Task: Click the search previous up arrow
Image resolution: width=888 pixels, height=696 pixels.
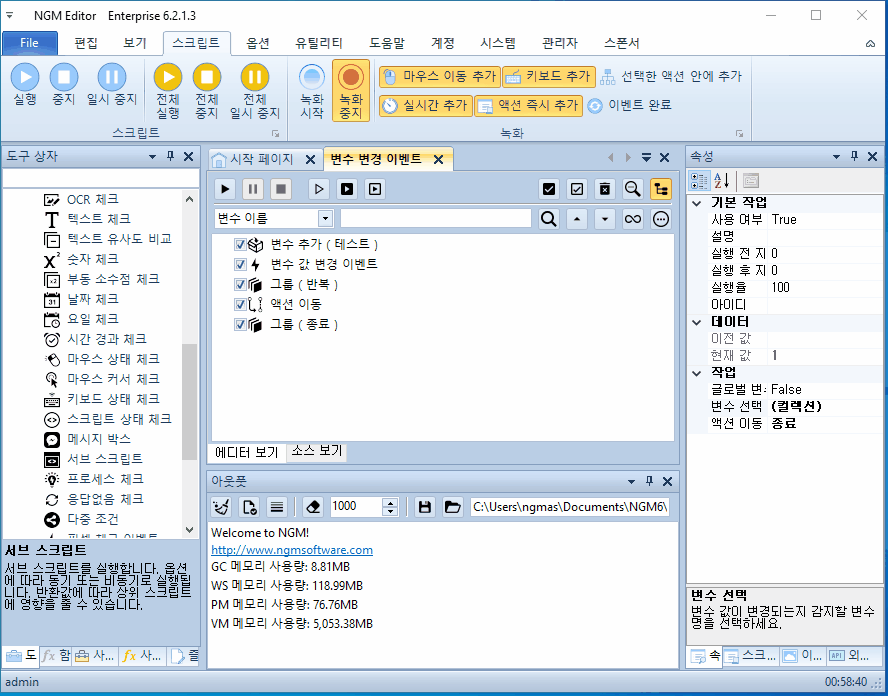Action: coord(577,219)
